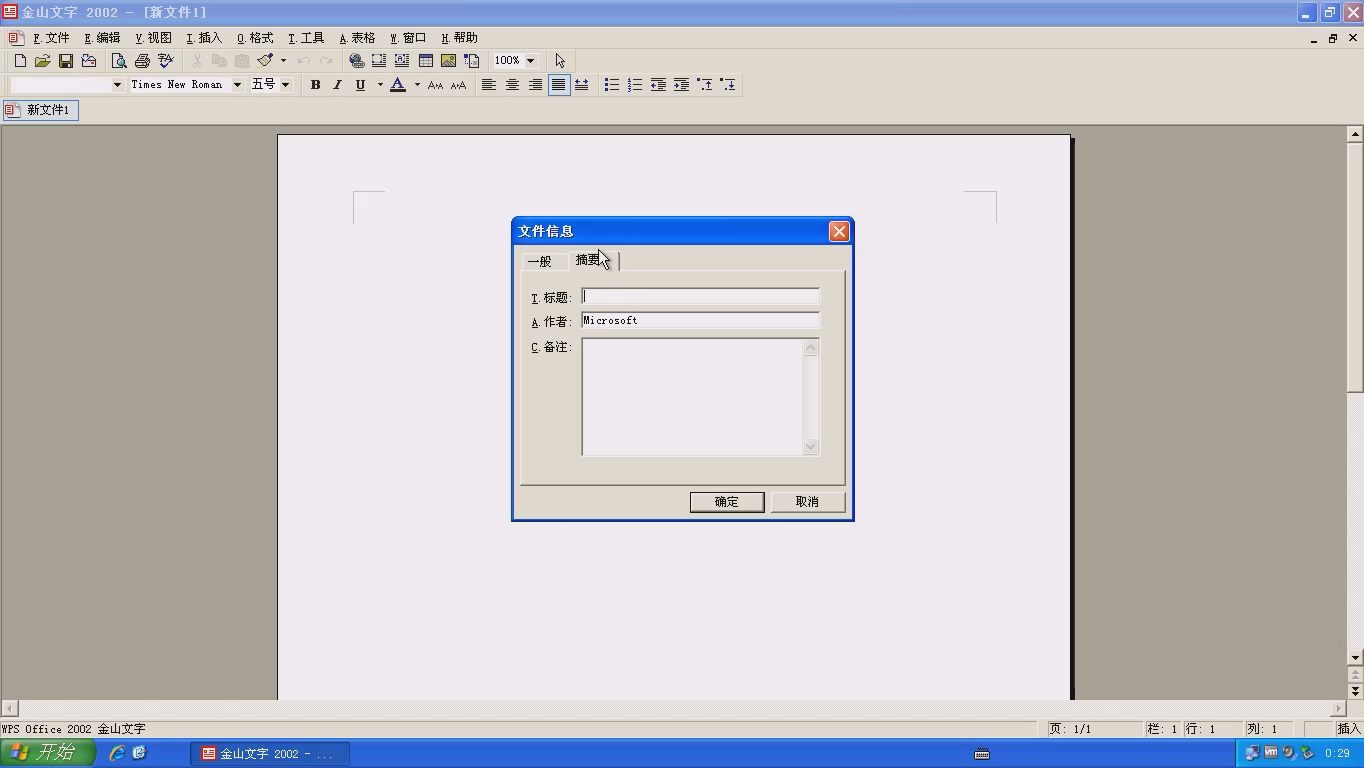This screenshot has height=768, width=1364.
Task: Cancel the dialog with 取消
Action: 807,502
